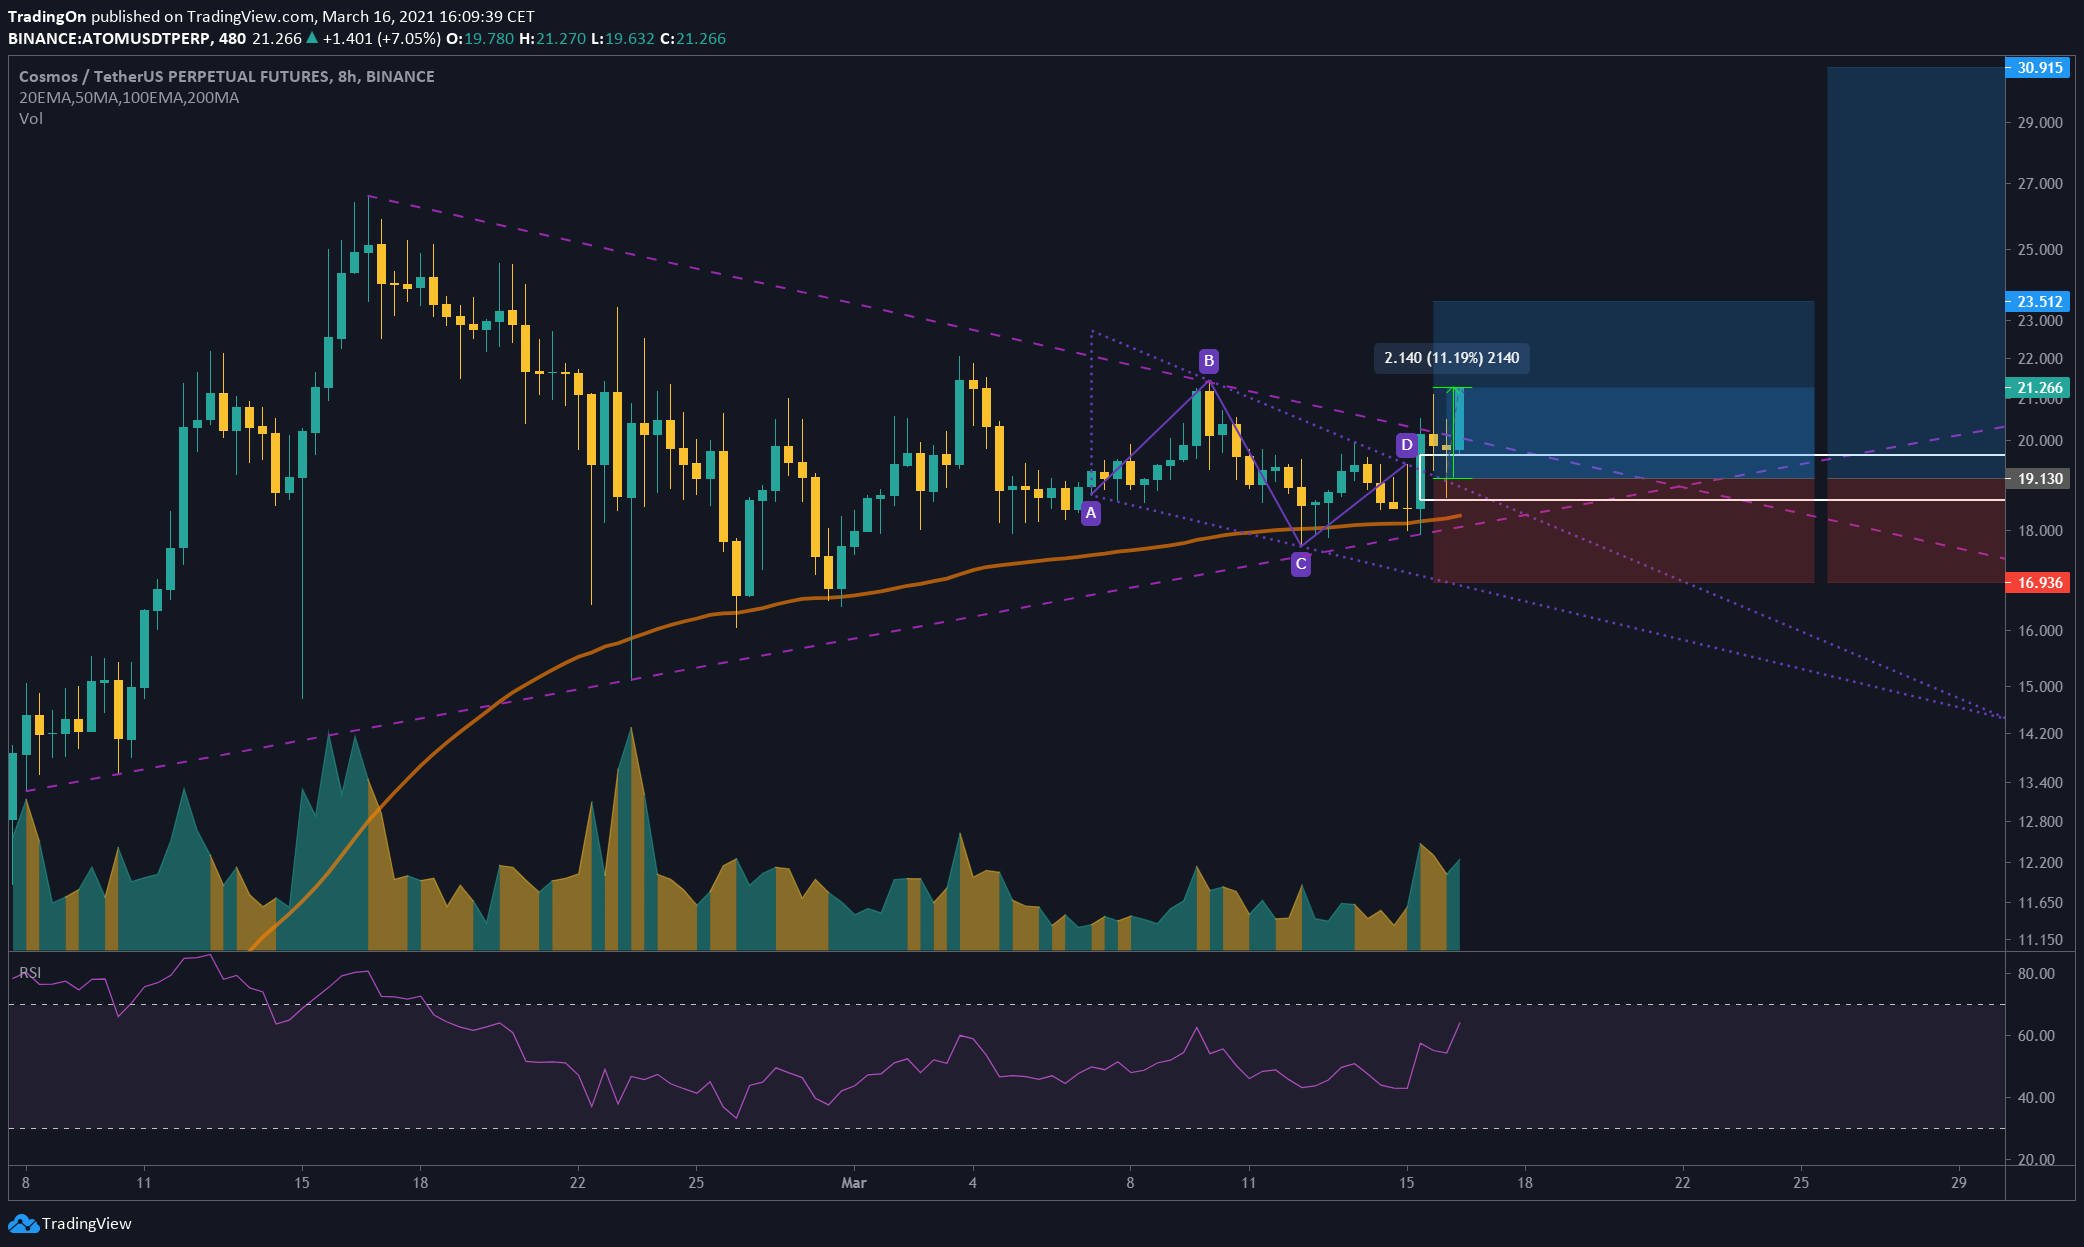Click the 19.130 entry price tag
The image size is (2084, 1247).
tap(2038, 479)
